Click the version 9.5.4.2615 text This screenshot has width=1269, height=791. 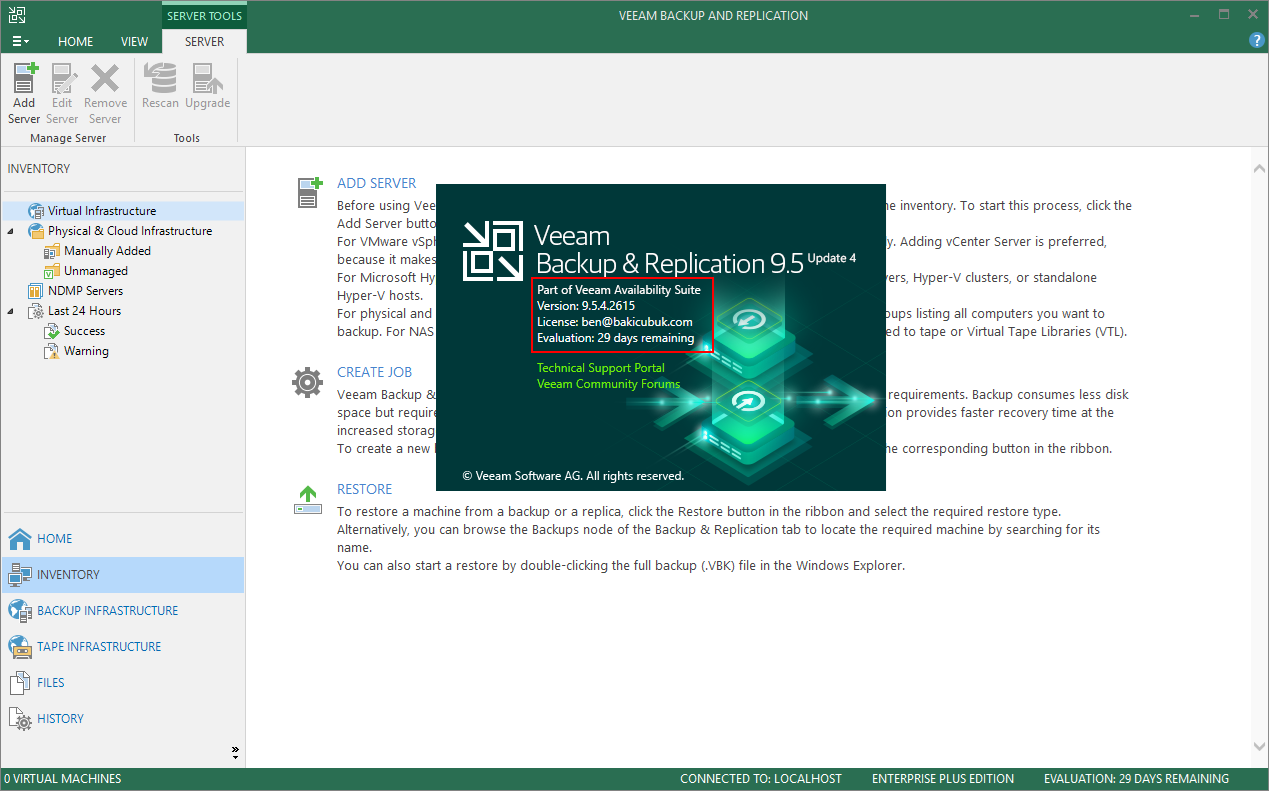[x=586, y=306]
